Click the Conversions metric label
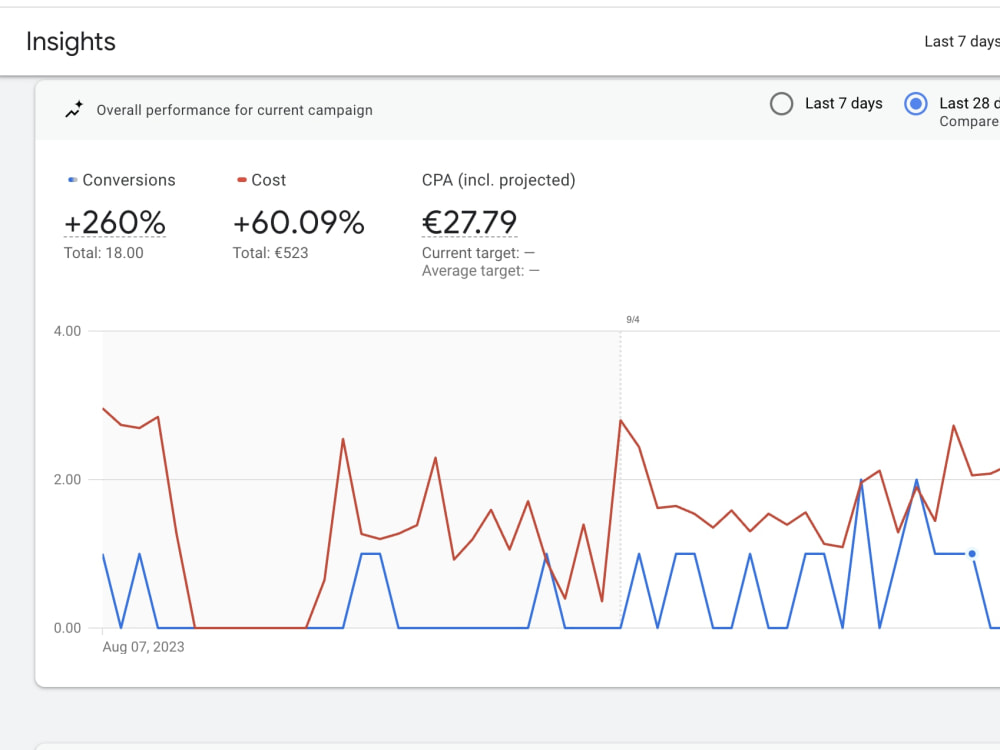Image resolution: width=1000 pixels, height=750 pixels. pyautogui.click(x=129, y=180)
